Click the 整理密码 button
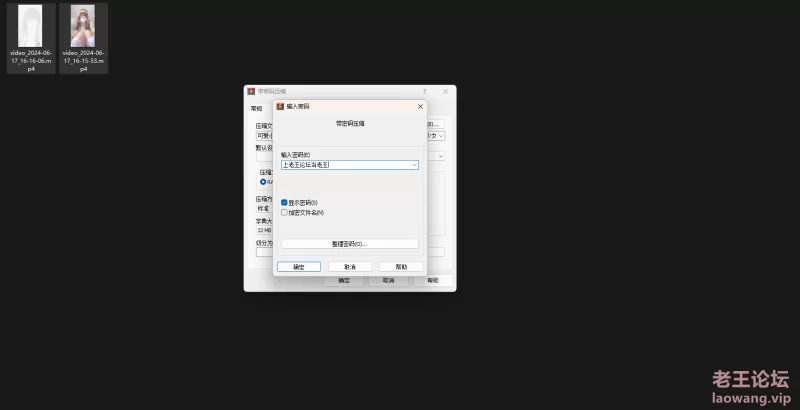Viewport: 800px width, 410px height. tap(349, 243)
